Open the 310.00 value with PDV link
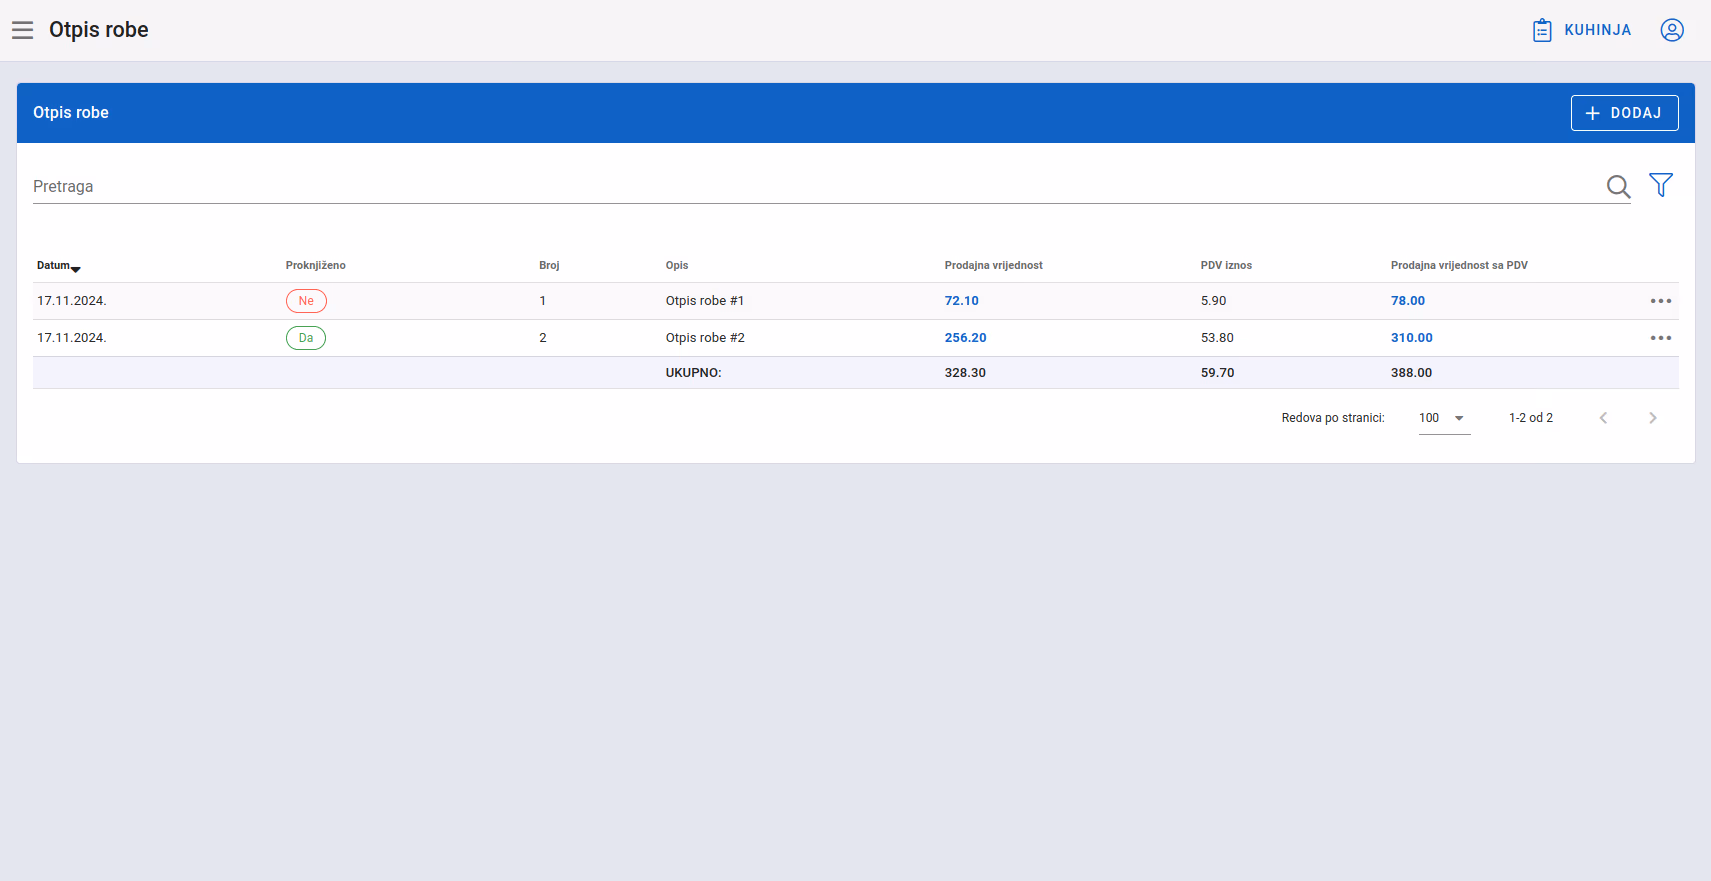 (1412, 338)
